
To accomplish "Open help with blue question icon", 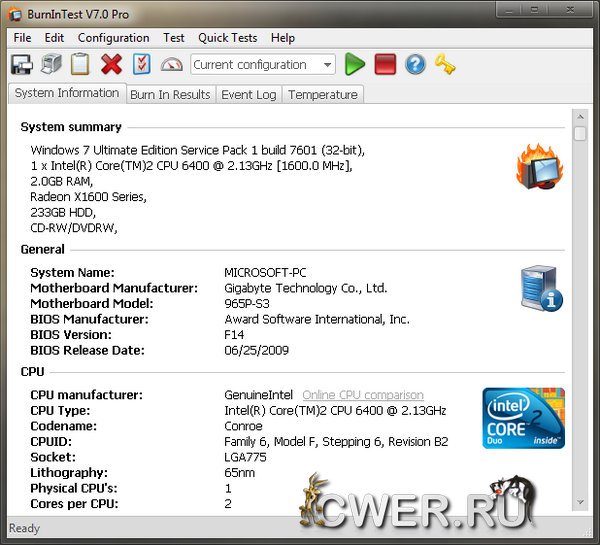I will pos(415,65).
